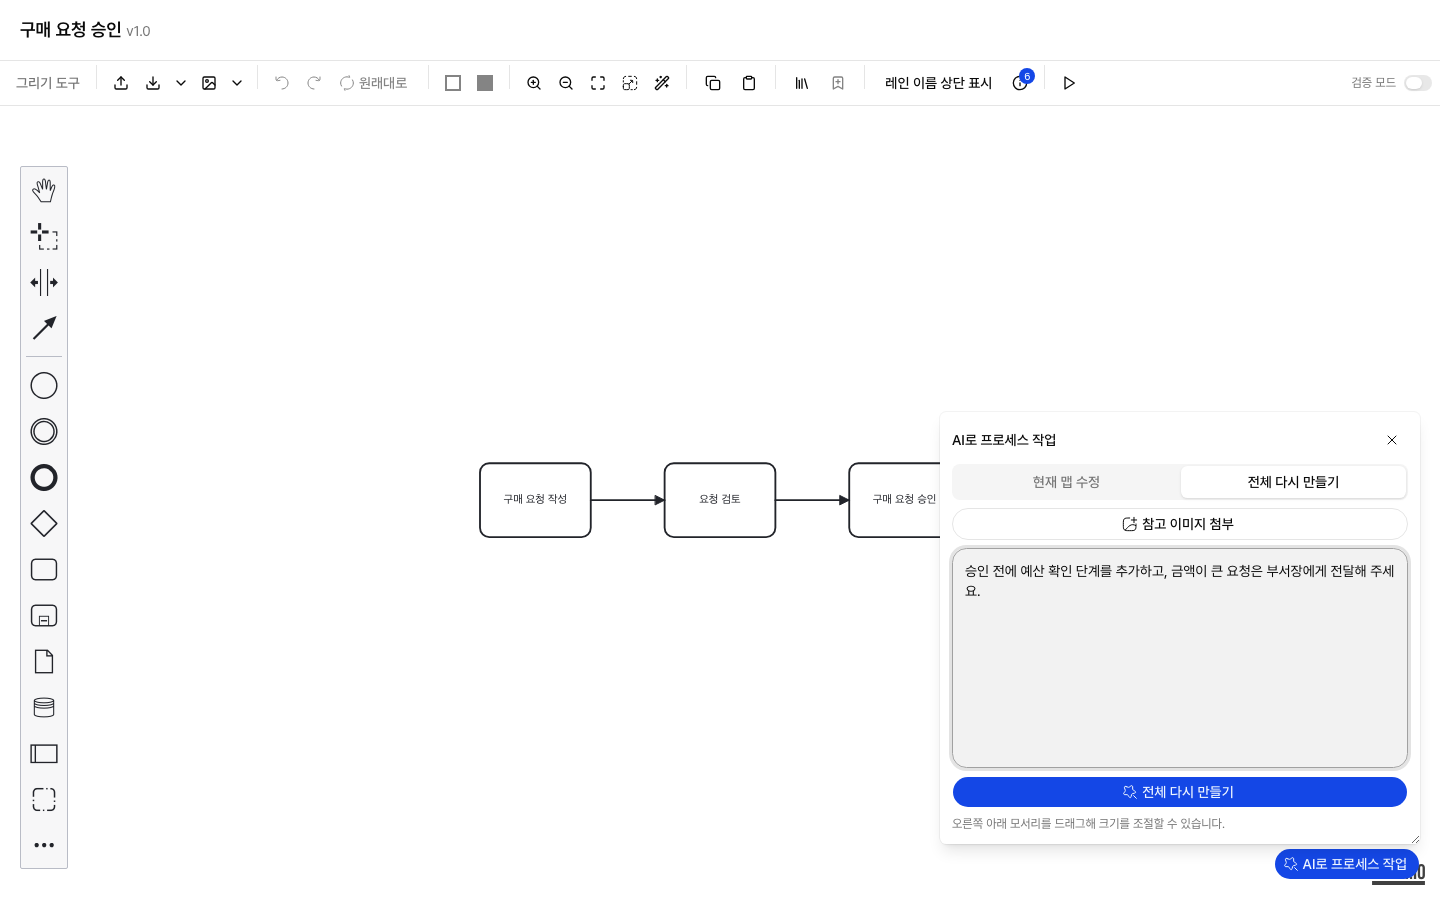Choose the gray filled color swatch
The width and height of the screenshot is (1440, 900).
pyautogui.click(x=485, y=83)
